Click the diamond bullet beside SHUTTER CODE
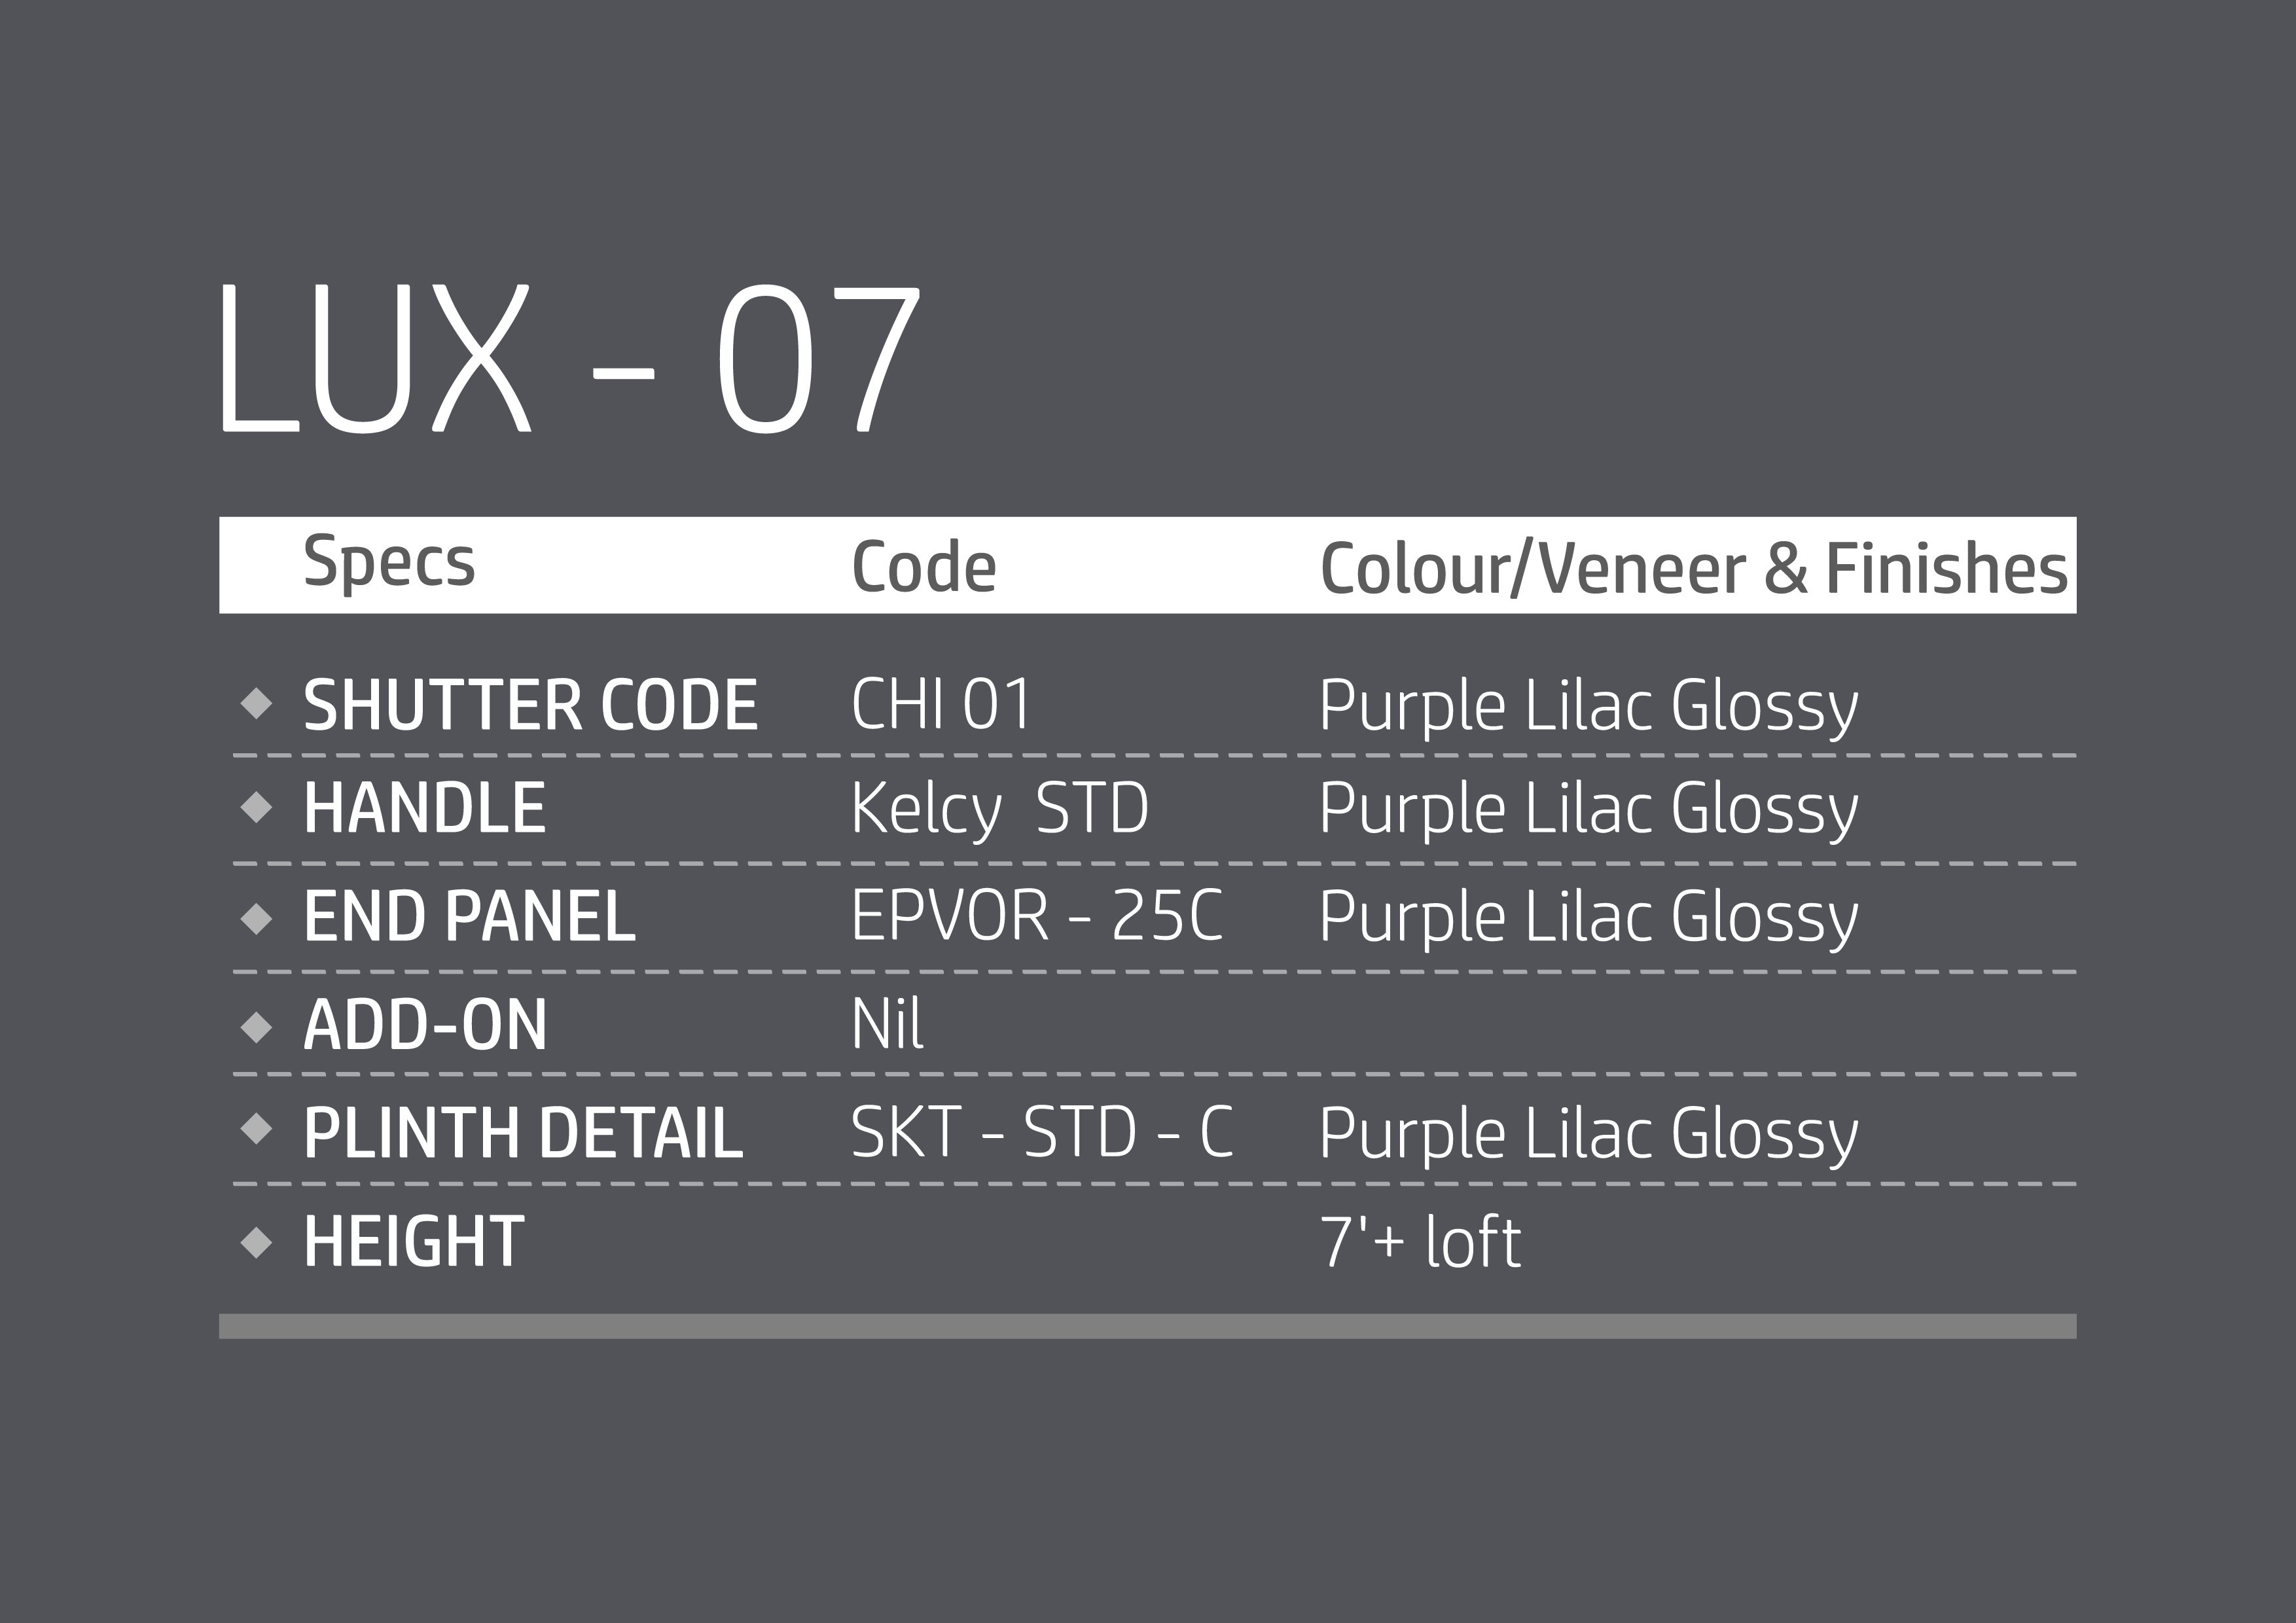The image size is (2296, 1623). 257,703
